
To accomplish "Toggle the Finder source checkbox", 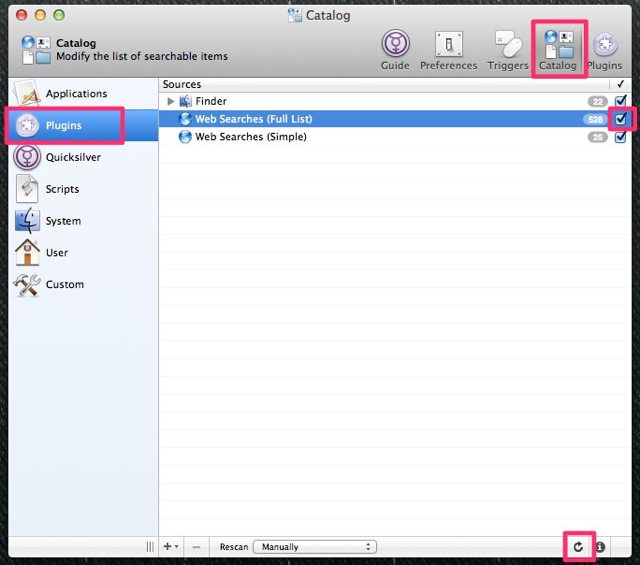I will pos(620,101).
